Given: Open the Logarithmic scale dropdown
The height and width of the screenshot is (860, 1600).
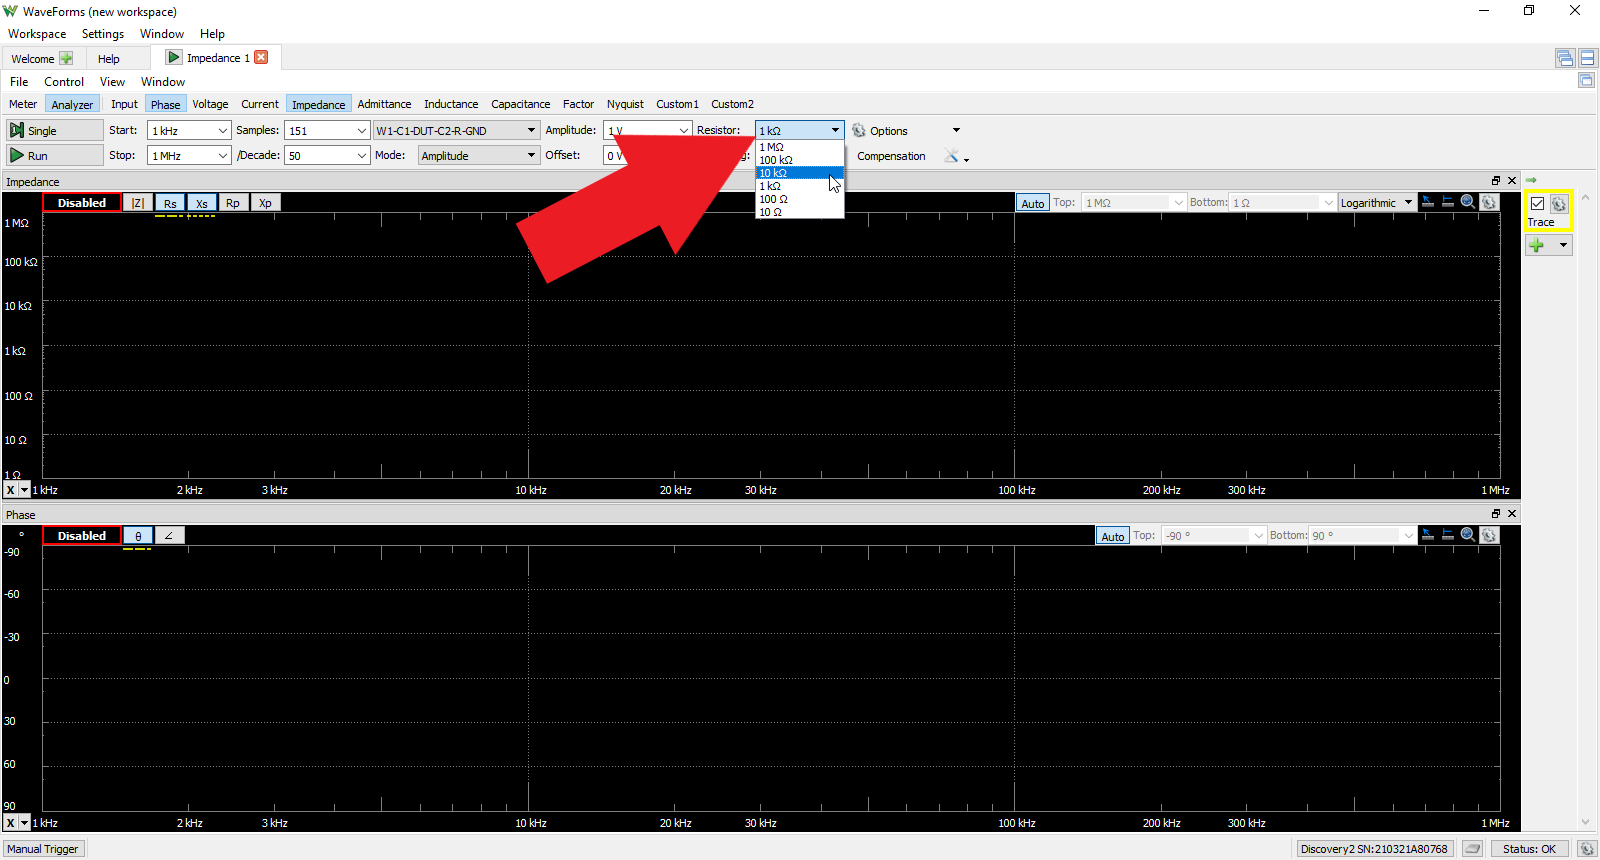Looking at the screenshot, I should pyautogui.click(x=1376, y=203).
